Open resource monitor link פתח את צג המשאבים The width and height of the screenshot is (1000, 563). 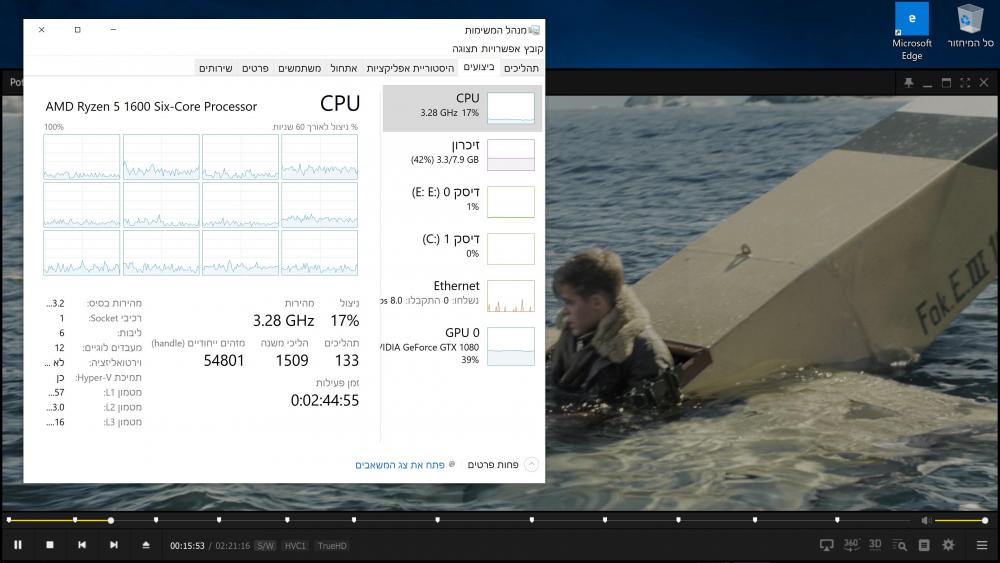pyautogui.click(x=400, y=465)
